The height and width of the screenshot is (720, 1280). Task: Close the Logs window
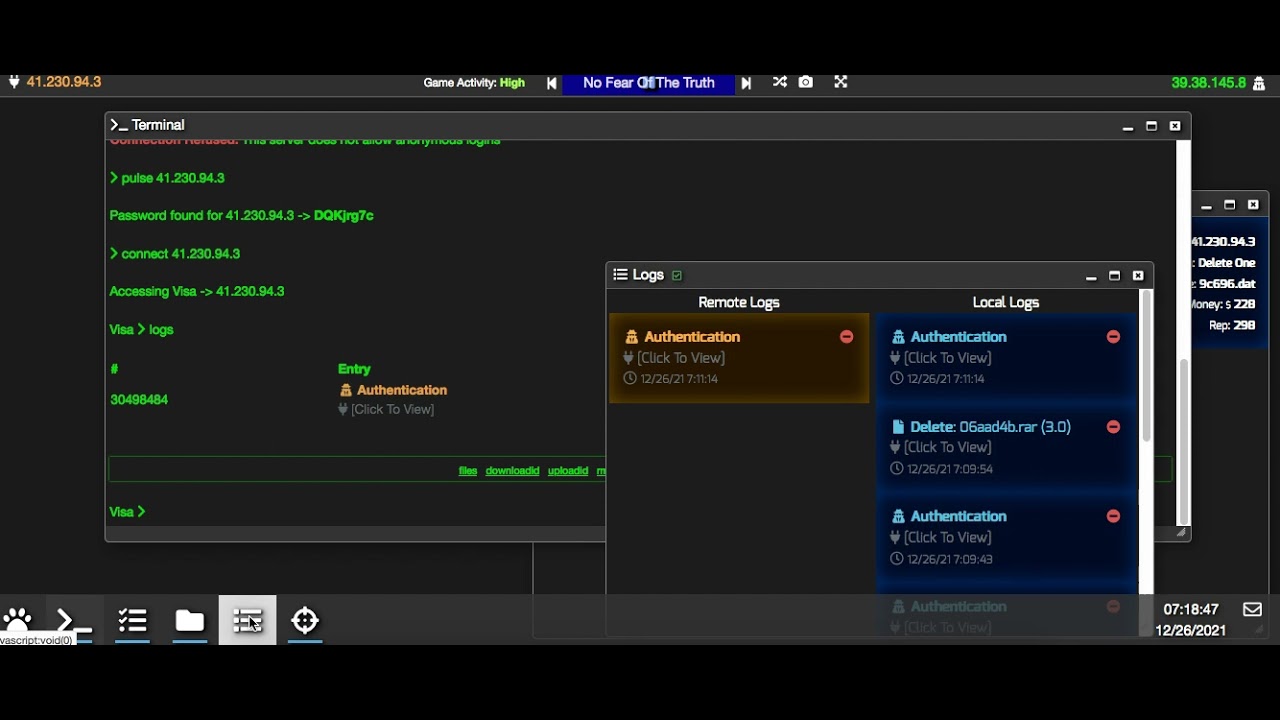tap(1138, 276)
